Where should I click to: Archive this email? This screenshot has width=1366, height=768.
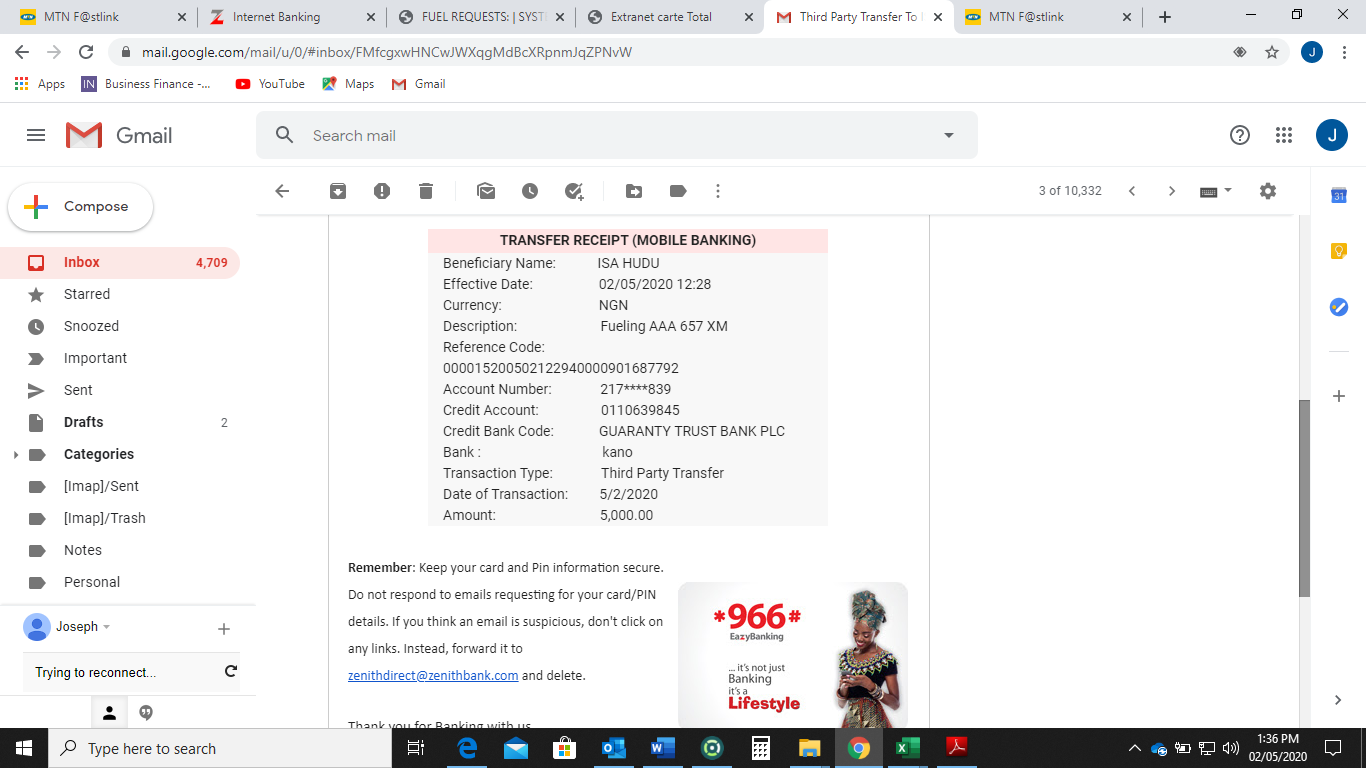click(x=338, y=191)
